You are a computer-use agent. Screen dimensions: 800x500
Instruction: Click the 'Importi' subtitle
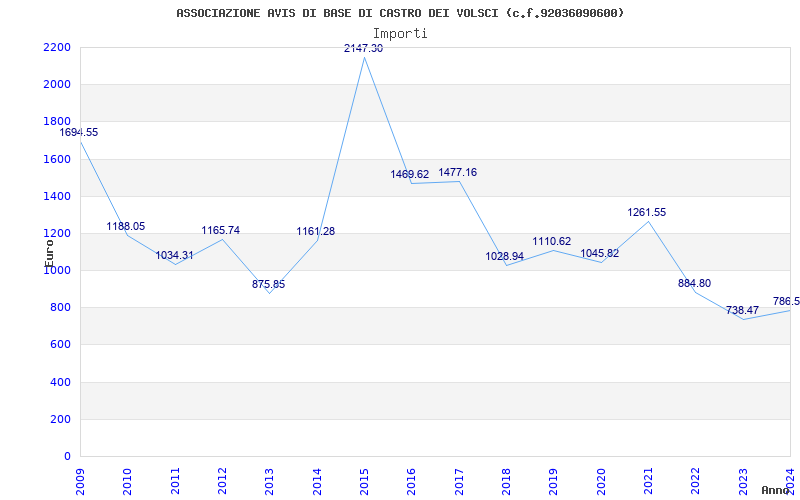click(400, 34)
